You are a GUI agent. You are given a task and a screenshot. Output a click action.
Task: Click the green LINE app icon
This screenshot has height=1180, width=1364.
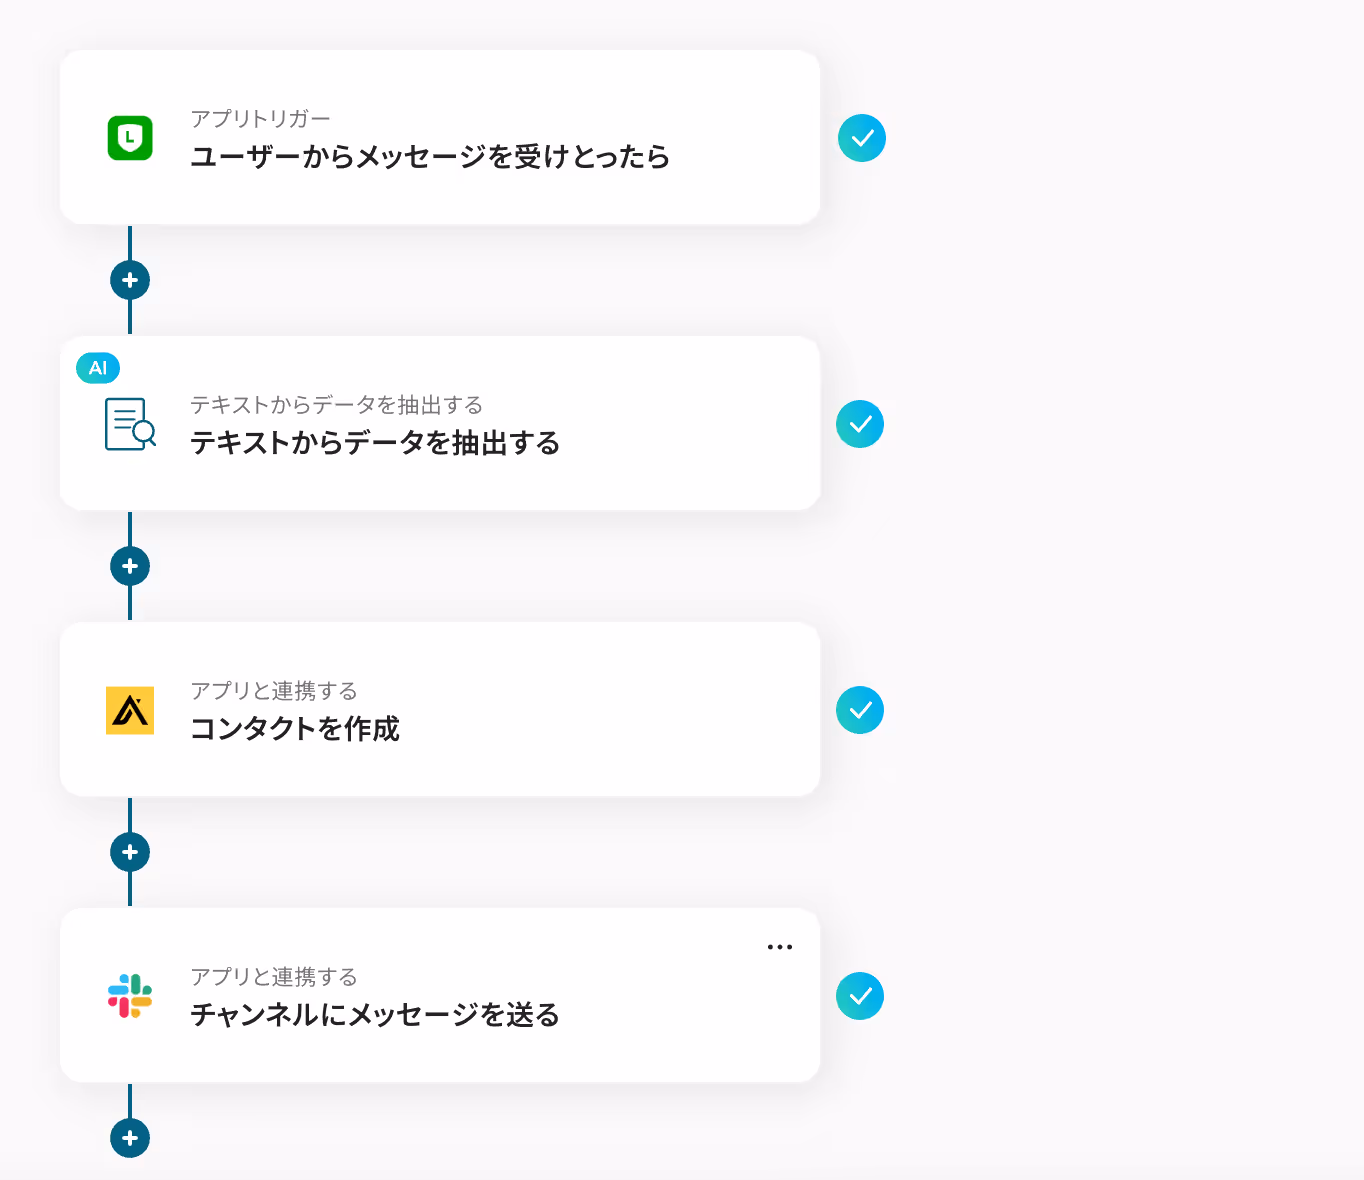(x=130, y=138)
